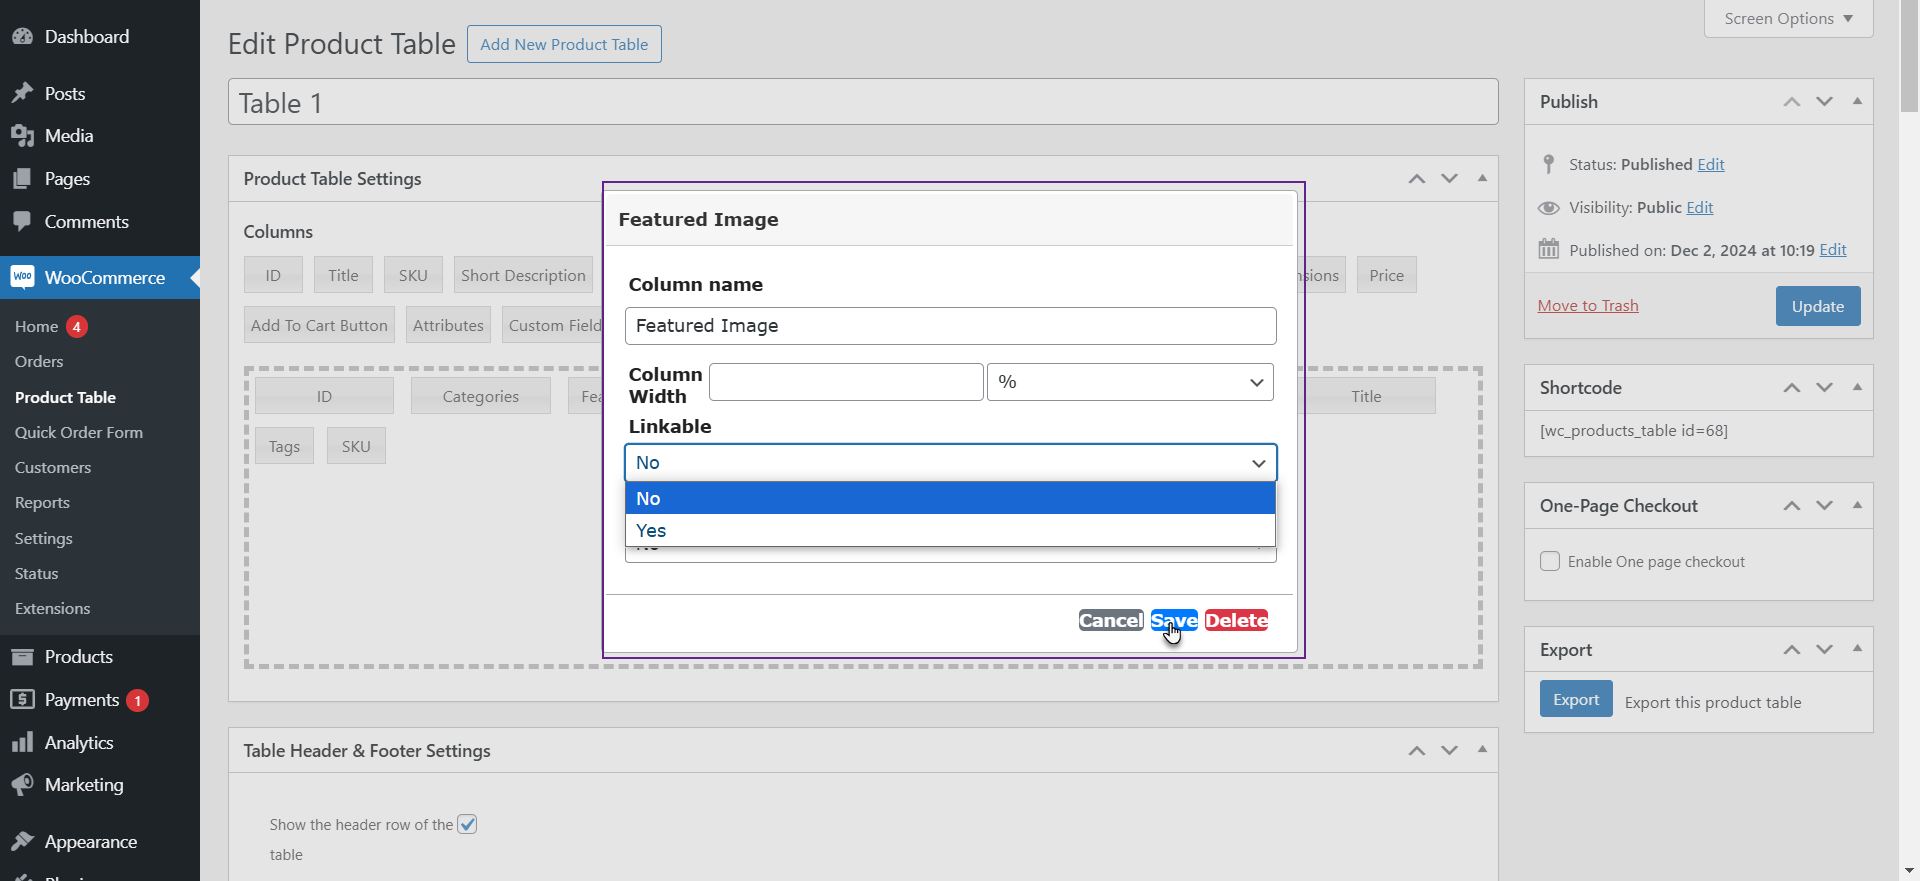The height and width of the screenshot is (881, 1920).
Task: Click the Analytics bar chart icon
Action: (22, 743)
